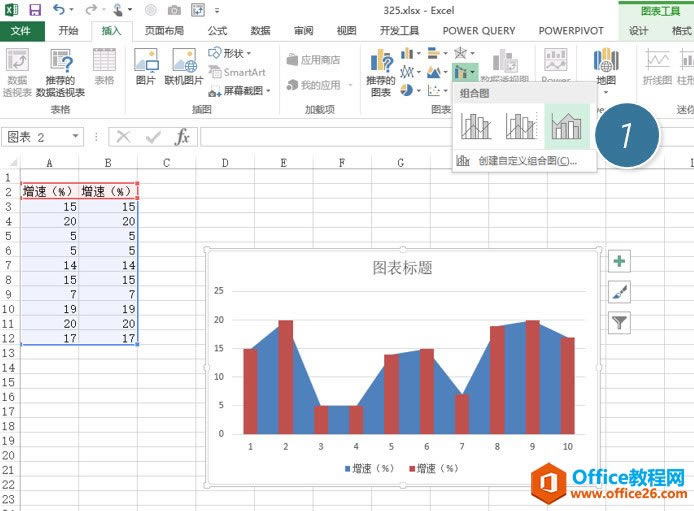Click the 应用商店 app store button
Screen dimensions: 694x511
click(314, 59)
